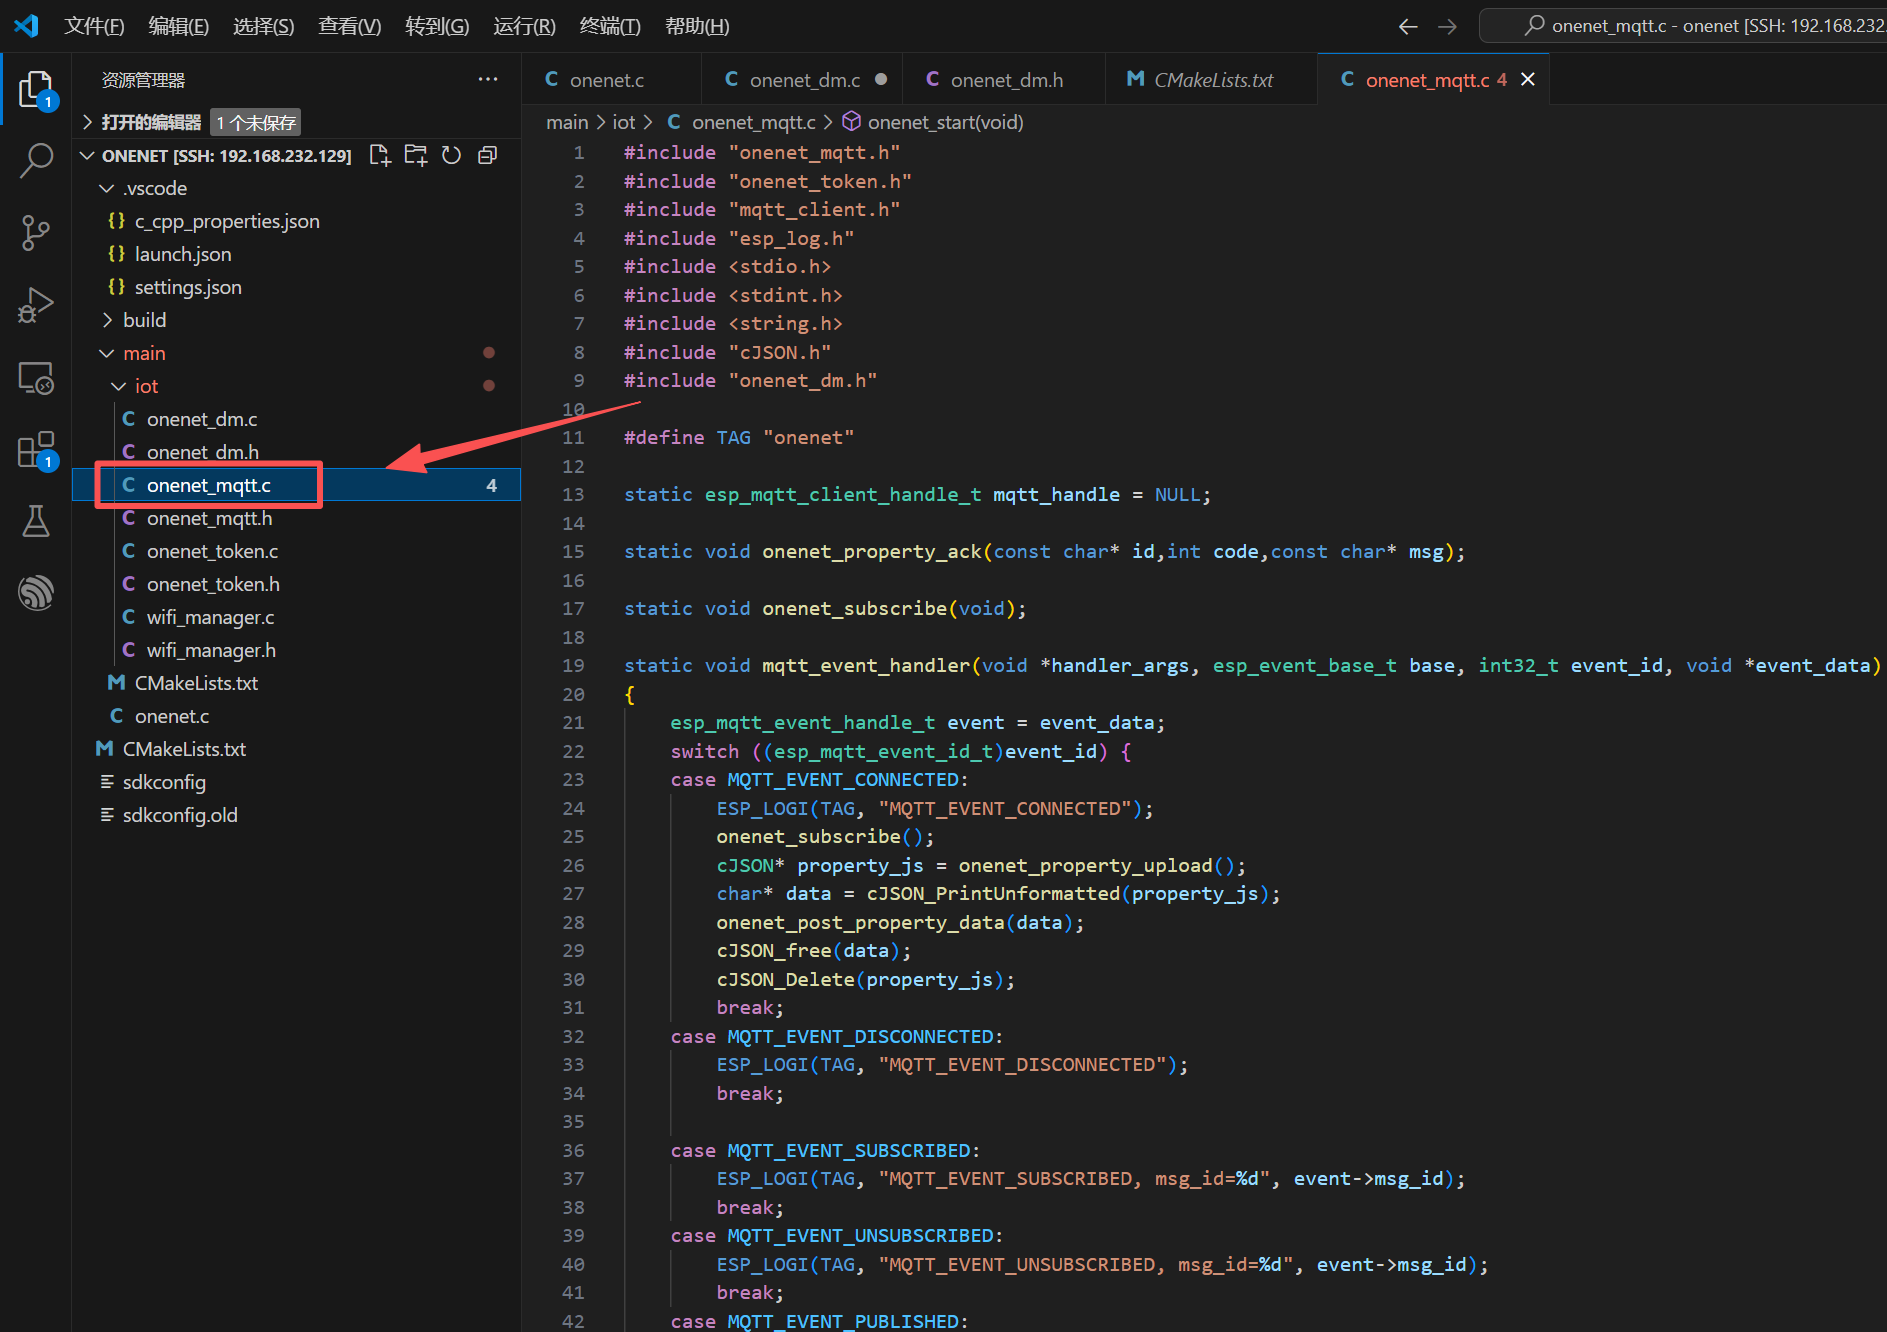The width and height of the screenshot is (1887, 1332).
Task: Expand the build folder
Action: 107,321
